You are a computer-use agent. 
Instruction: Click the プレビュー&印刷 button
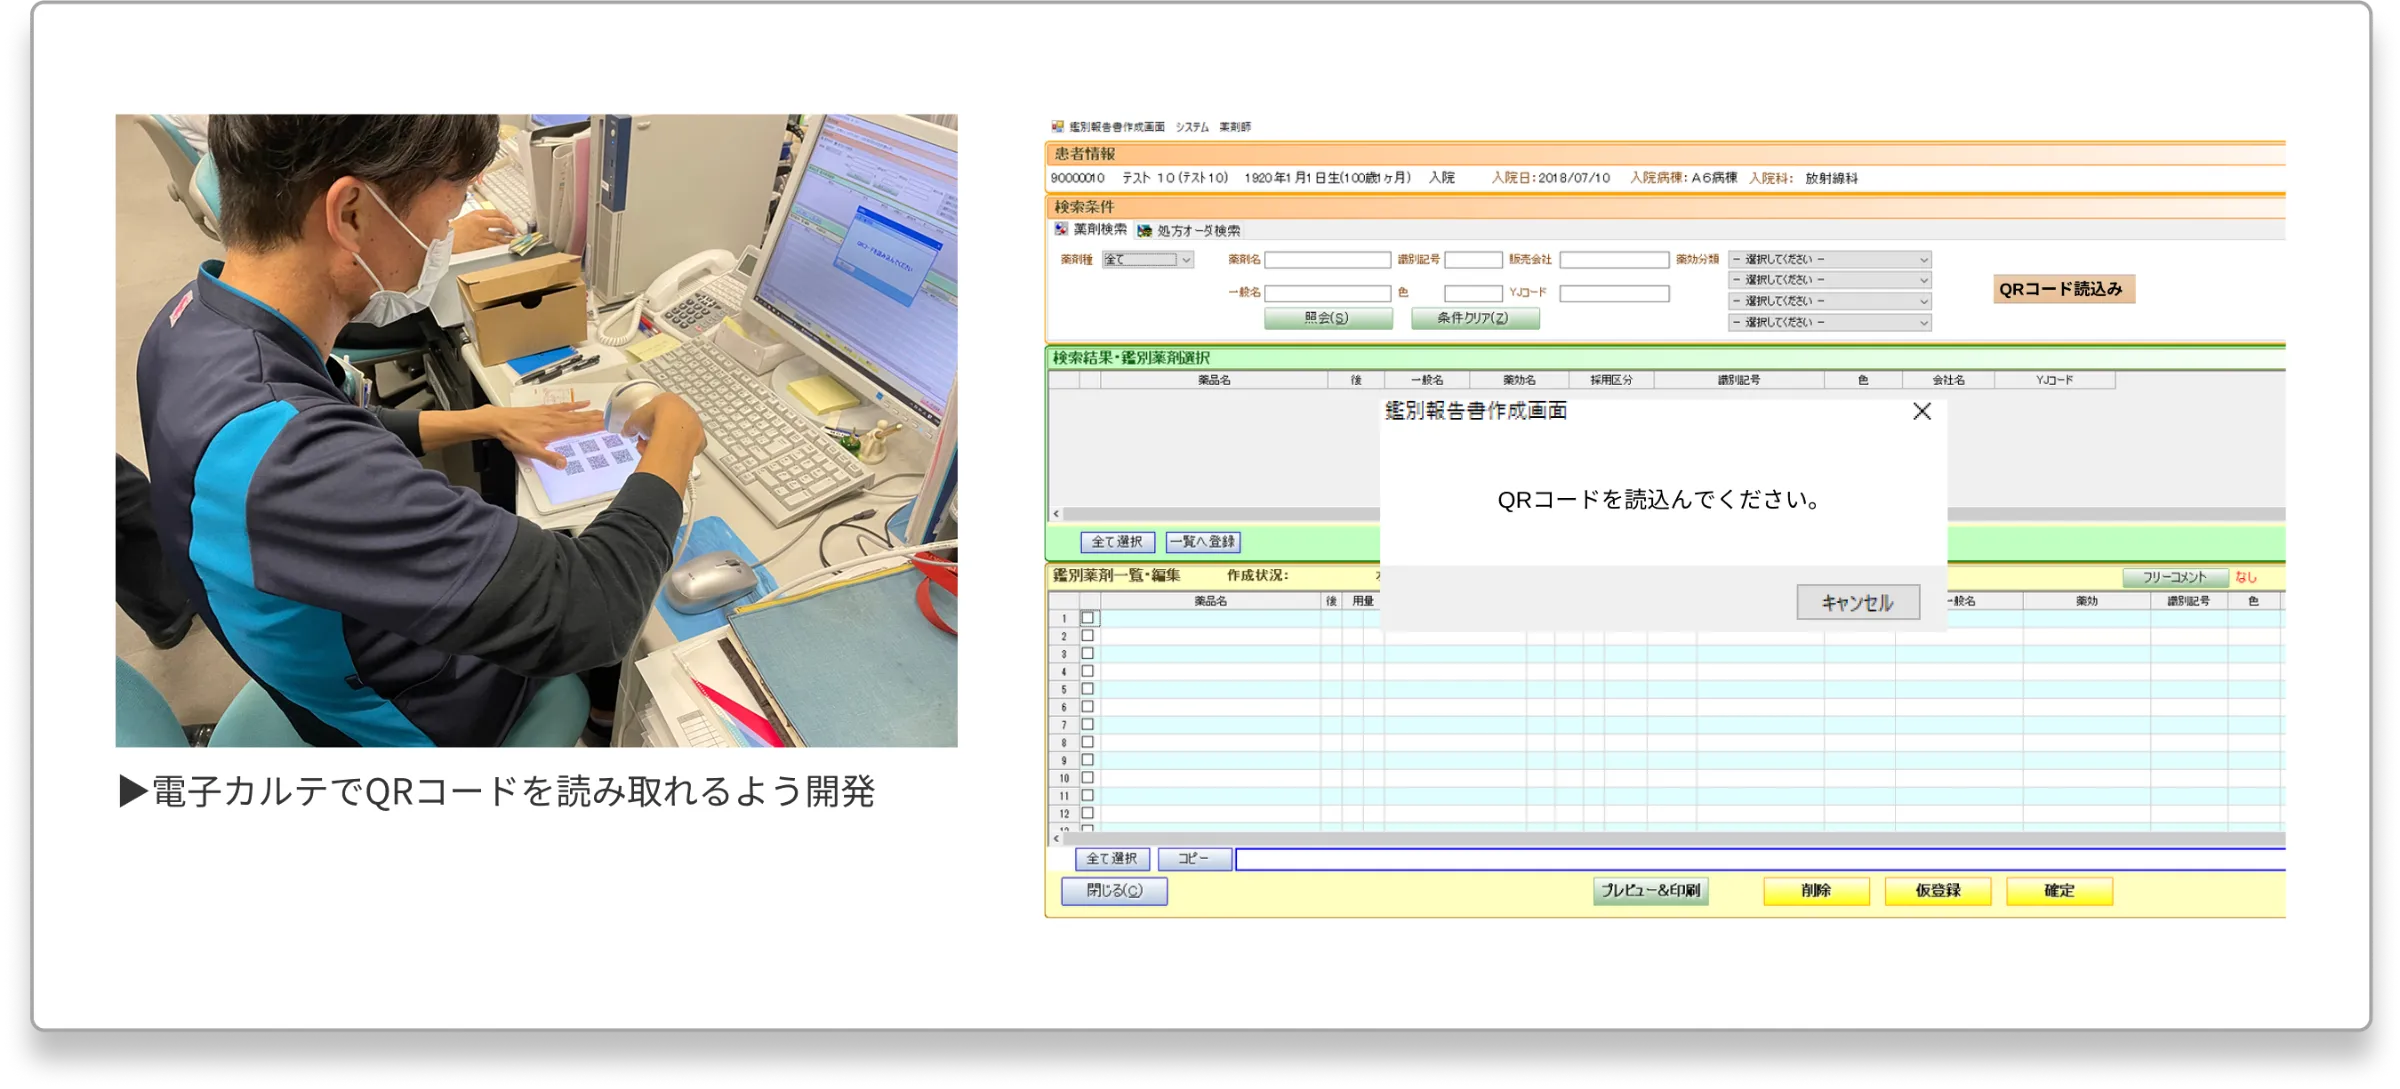click(1650, 891)
